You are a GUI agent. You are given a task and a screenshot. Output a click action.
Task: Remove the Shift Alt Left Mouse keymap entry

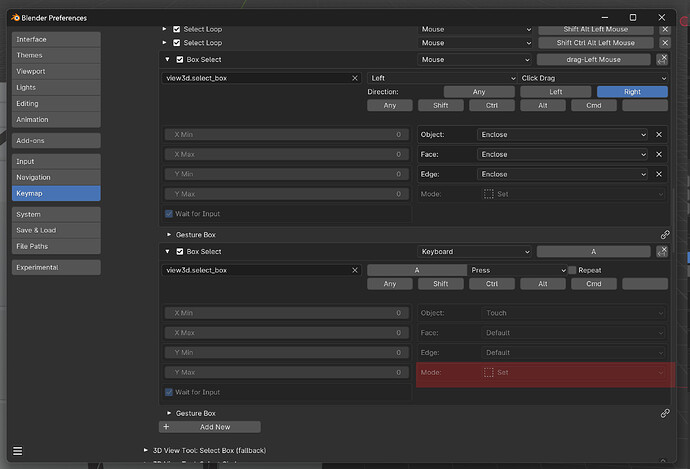pos(665,29)
